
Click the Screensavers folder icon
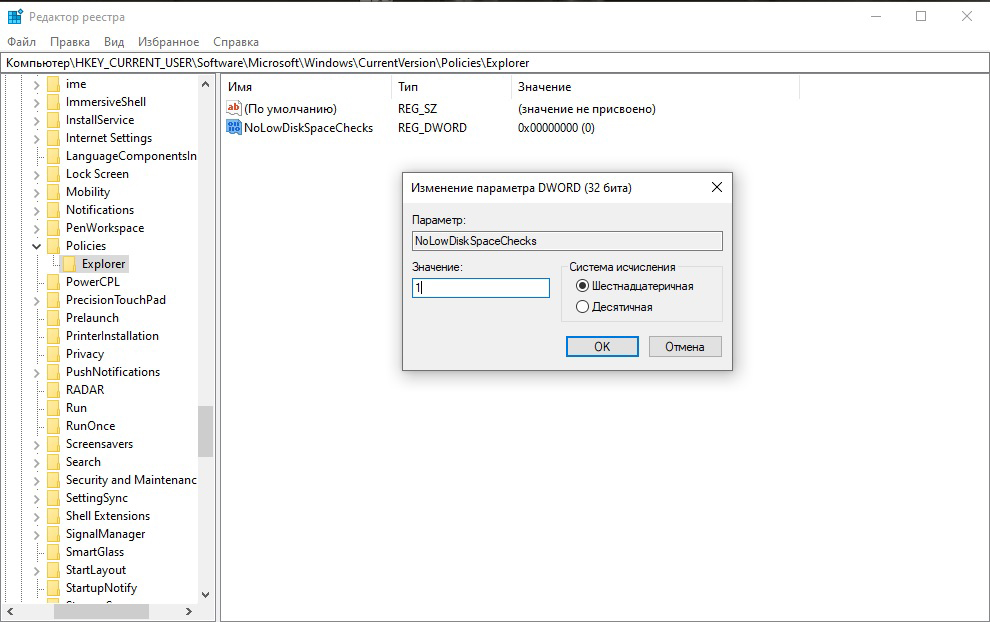54,444
